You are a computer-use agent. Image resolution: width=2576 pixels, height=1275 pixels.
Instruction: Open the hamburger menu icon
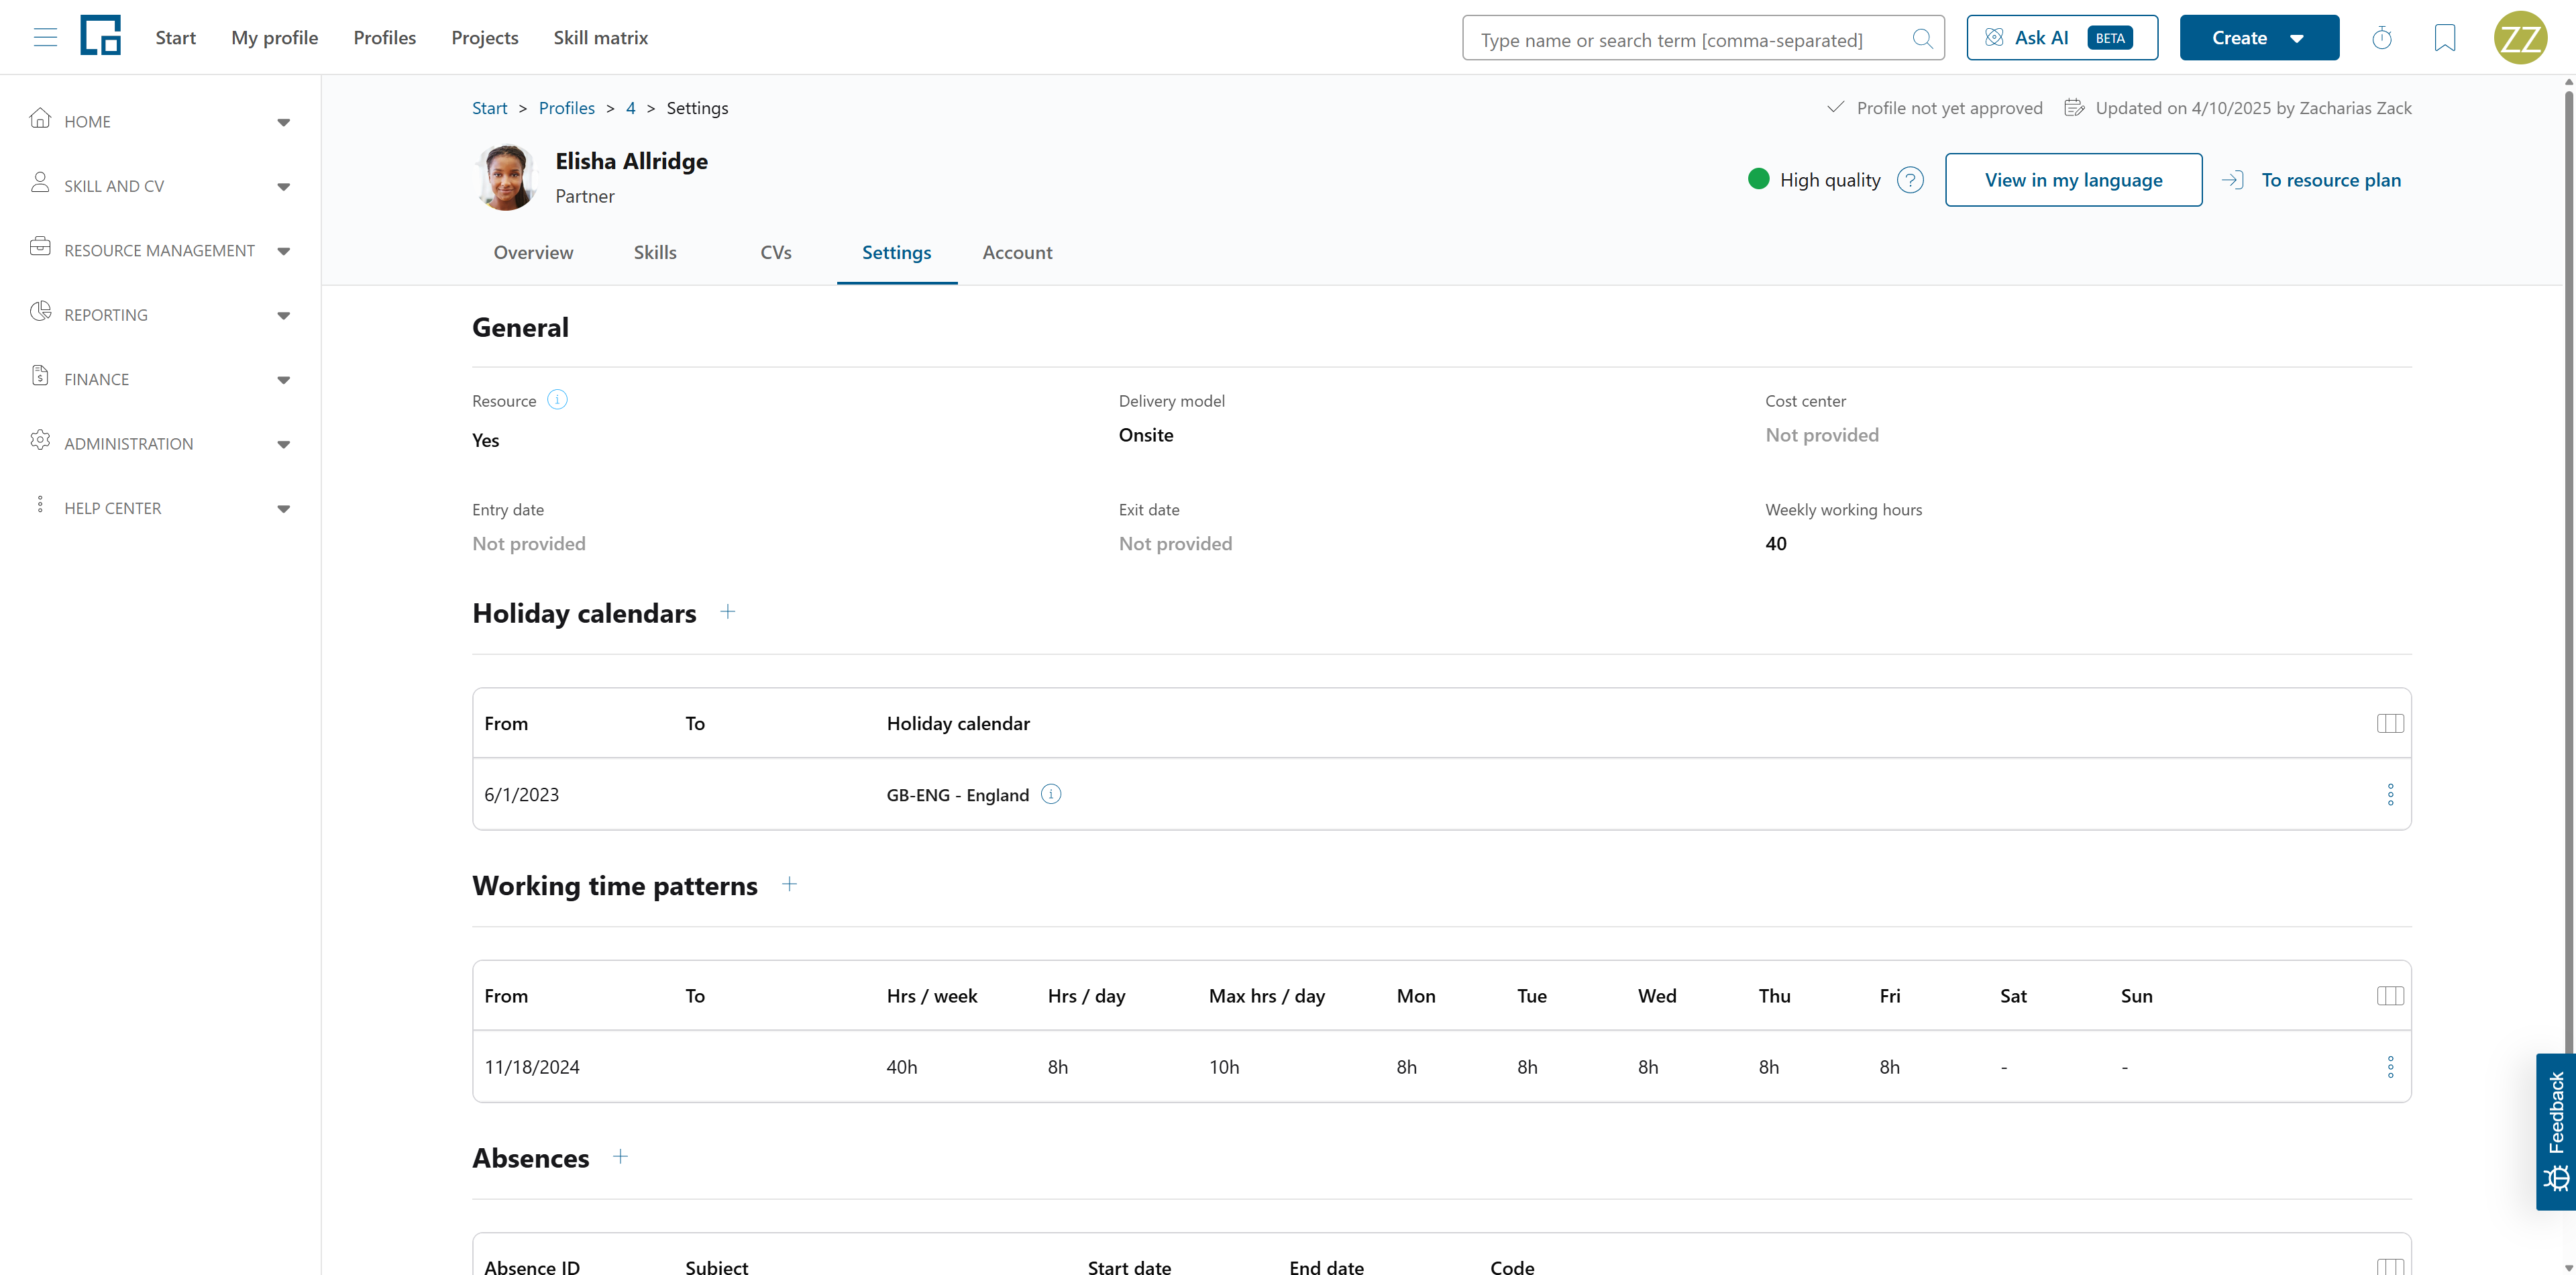45,38
